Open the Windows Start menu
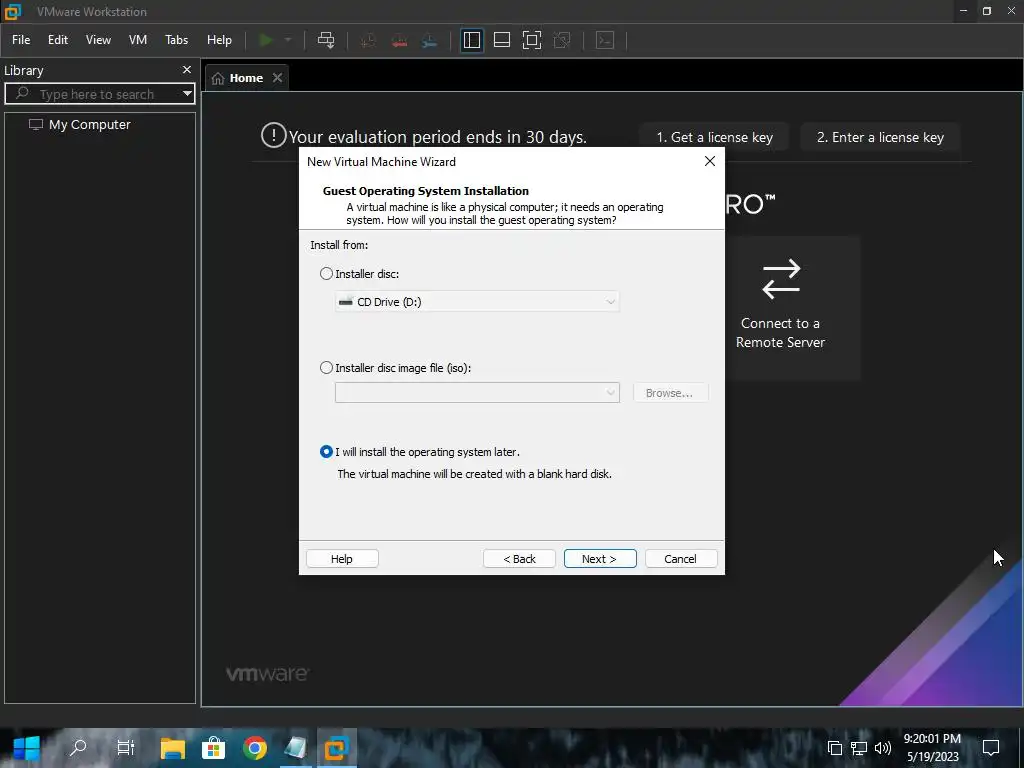1024x768 pixels. click(x=27, y=748)
